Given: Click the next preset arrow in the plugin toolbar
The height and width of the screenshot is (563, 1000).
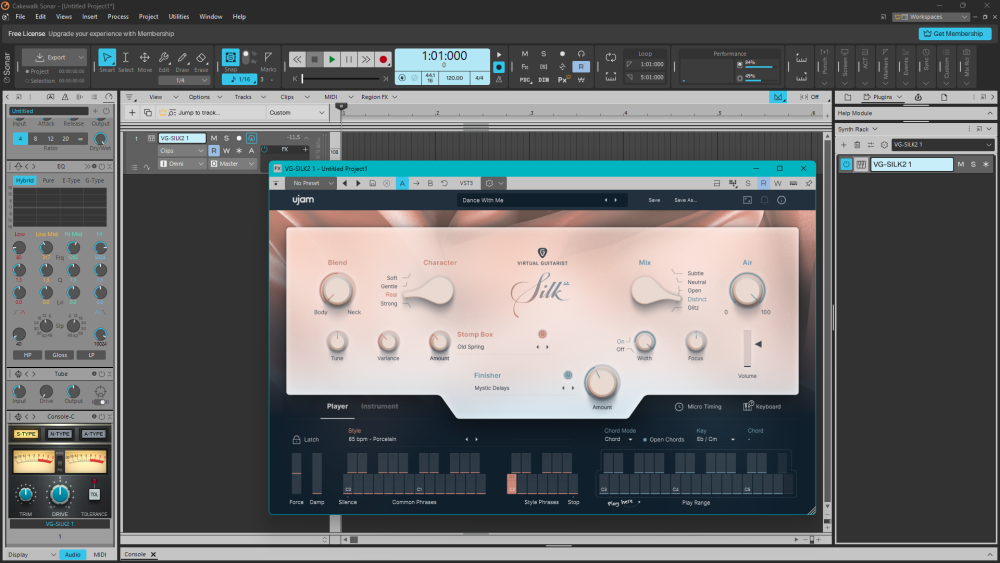Looking at the screenshot, I should [x=358, y=183].
